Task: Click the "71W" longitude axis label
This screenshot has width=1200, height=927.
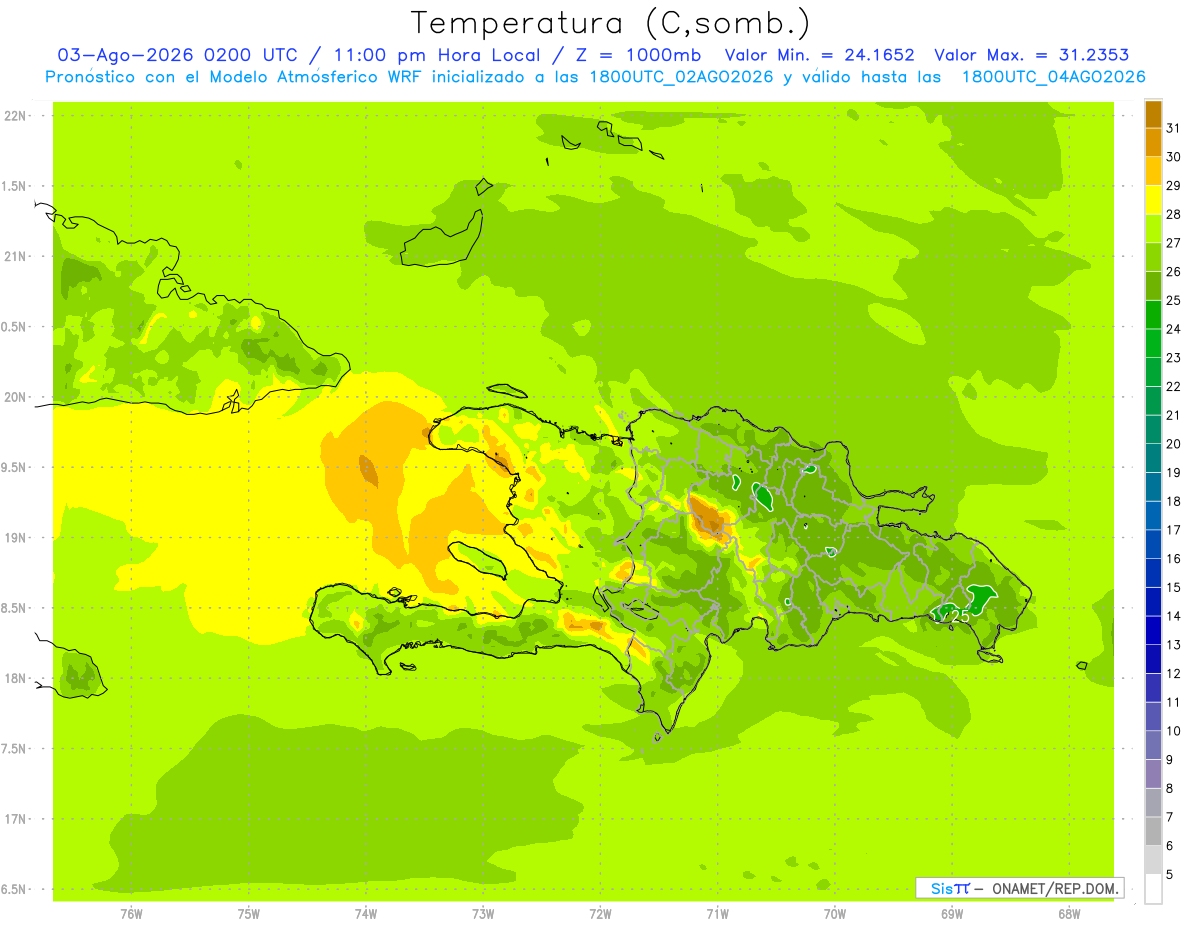Action: [x=717, y=914]
